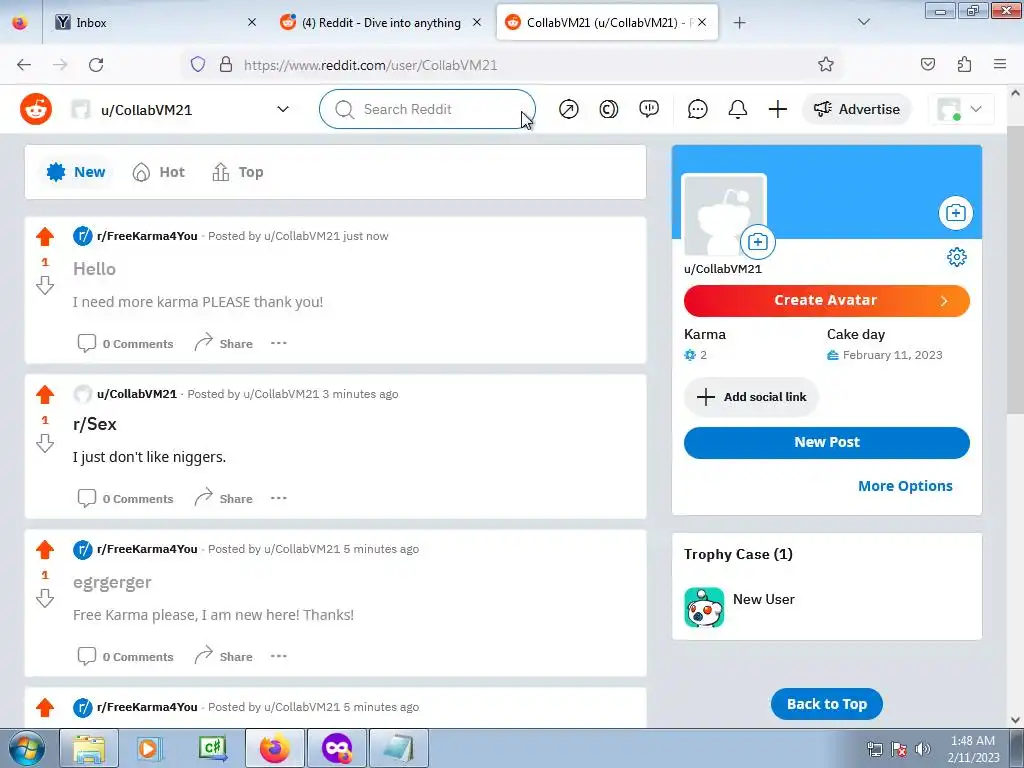Click the banner image upload camera icon
Image resolution: width=1024 pixels, height=768 pixels.
click(x=955, y=213)
